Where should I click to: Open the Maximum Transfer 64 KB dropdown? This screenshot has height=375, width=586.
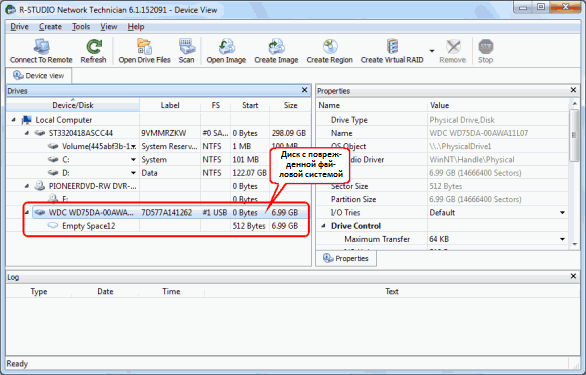[562, 239]
